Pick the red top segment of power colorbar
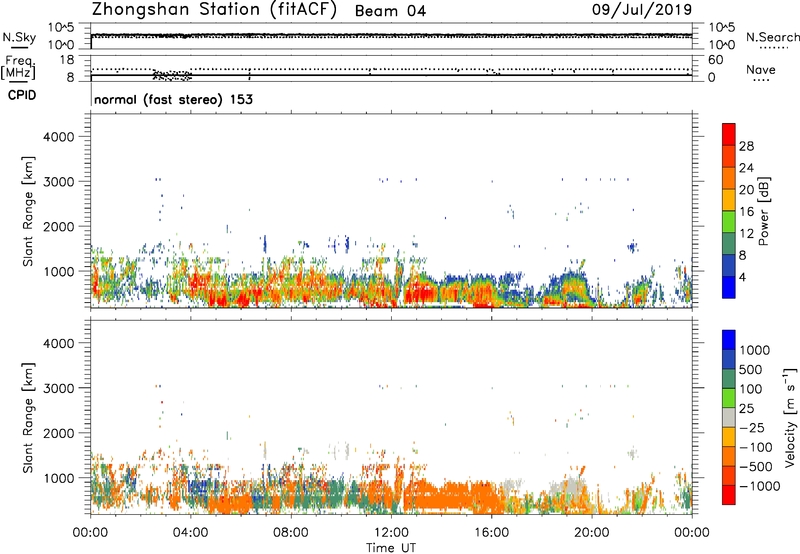Viewport: 800px width, 554px height. coord(729,135)
